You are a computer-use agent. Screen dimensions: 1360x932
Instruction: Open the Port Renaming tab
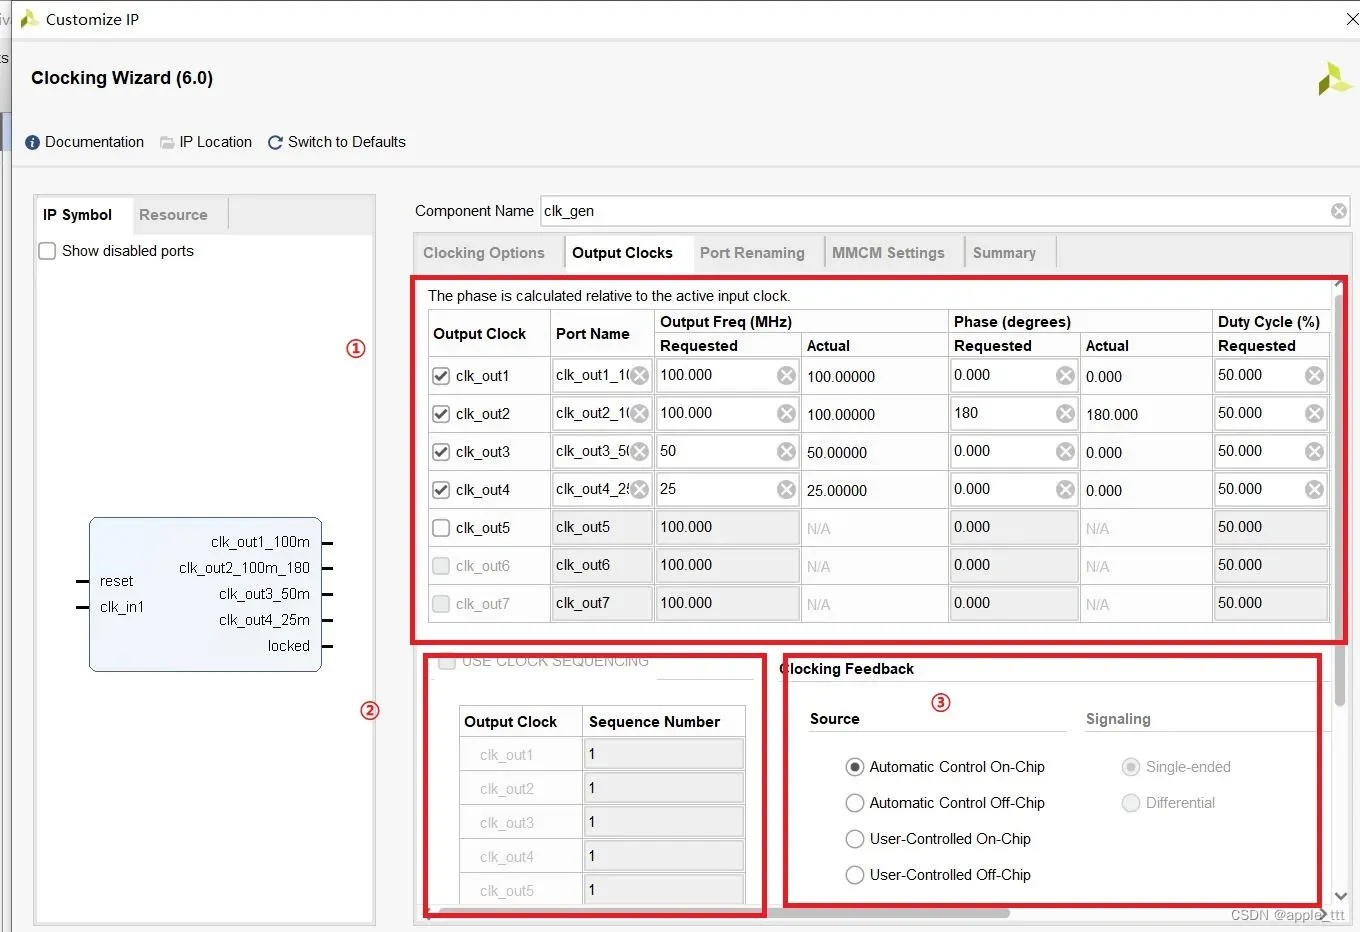(753, 253)
